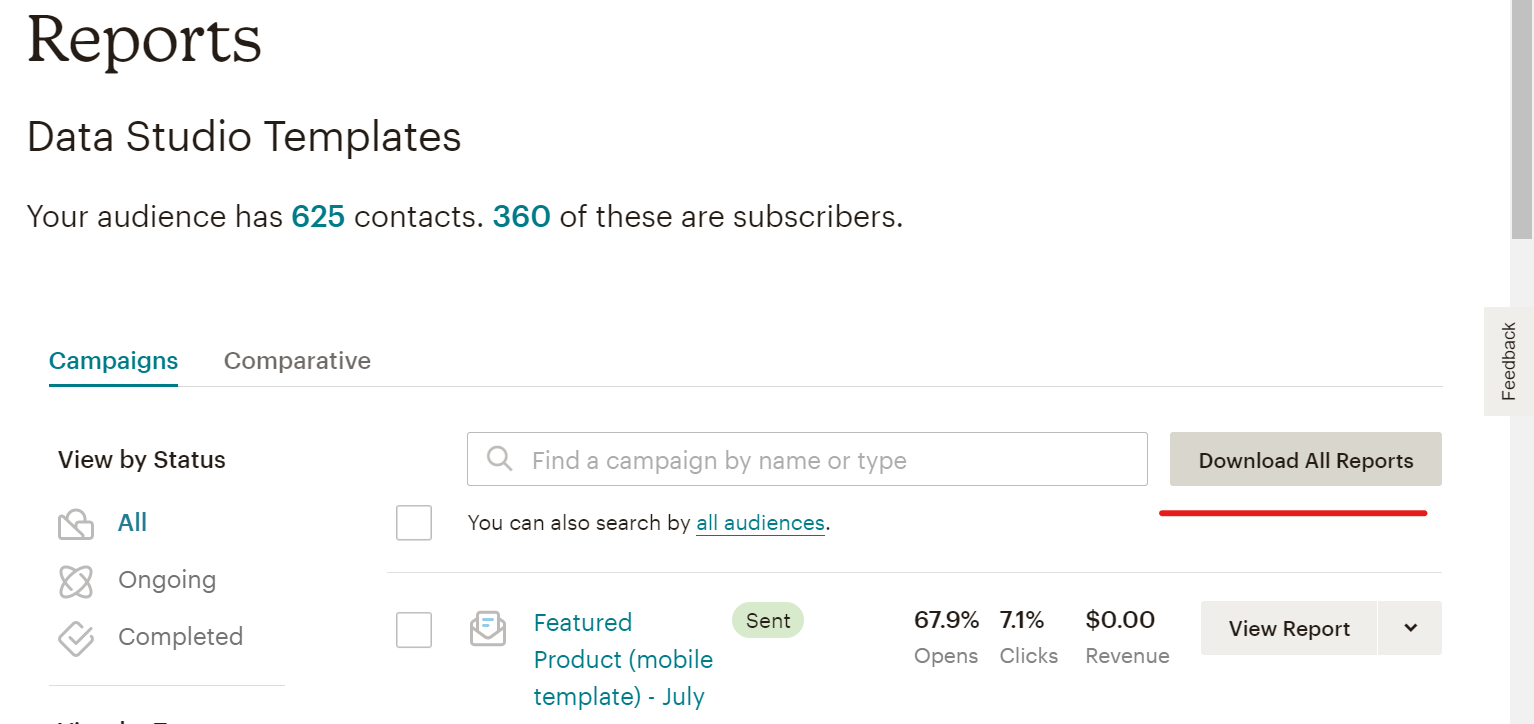Click the 360 subscribers number link

point(521,217)
